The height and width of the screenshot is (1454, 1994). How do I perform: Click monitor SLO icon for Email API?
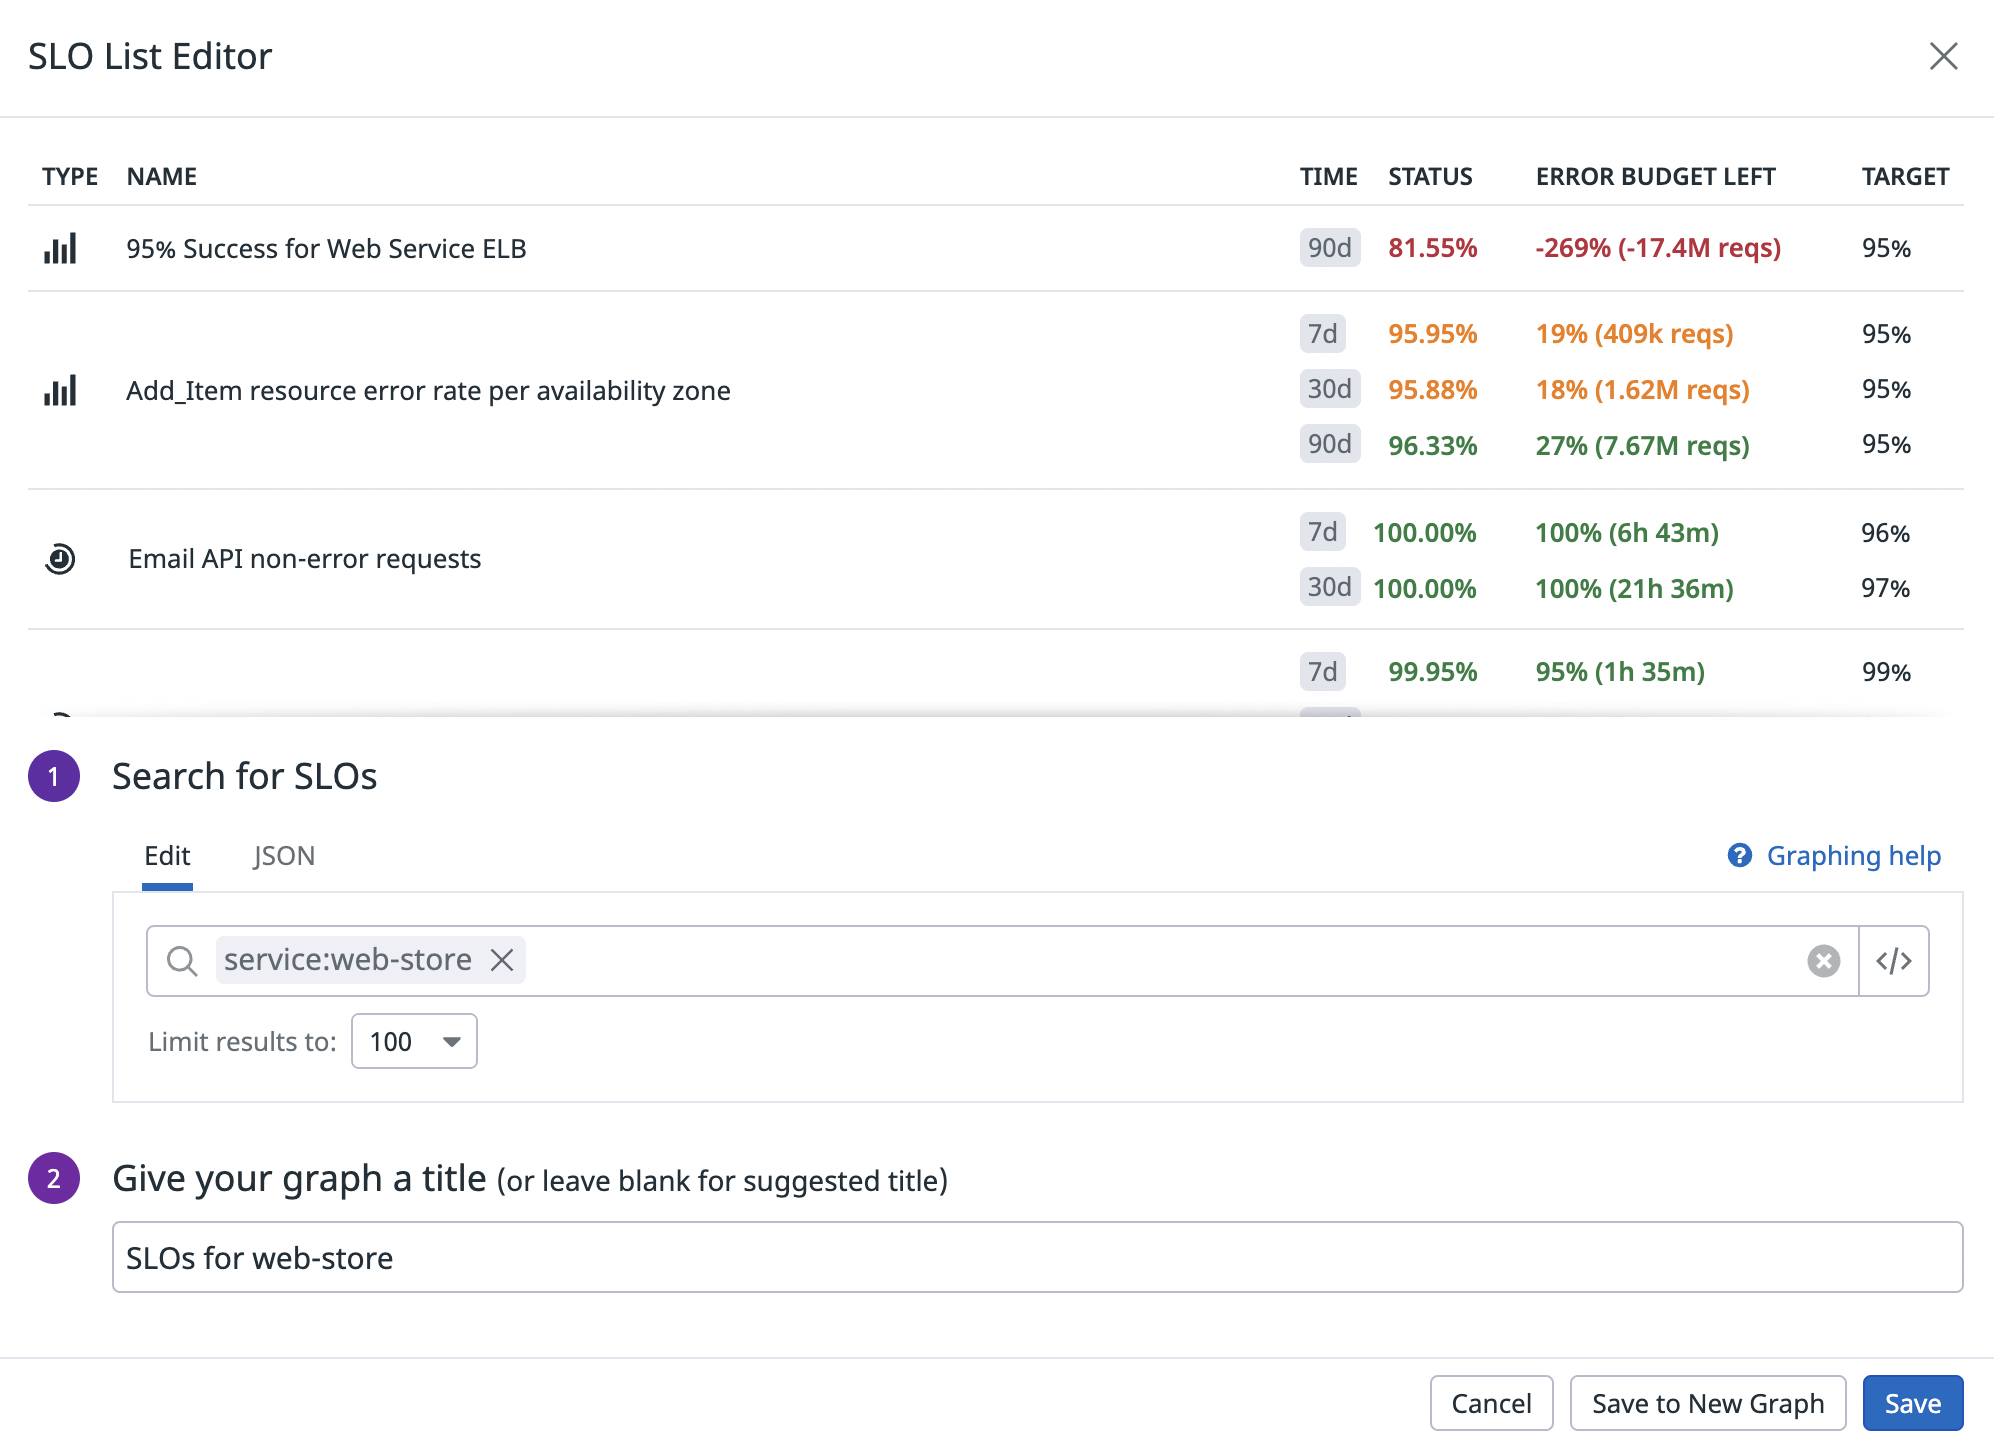click(x=60, y=558)
